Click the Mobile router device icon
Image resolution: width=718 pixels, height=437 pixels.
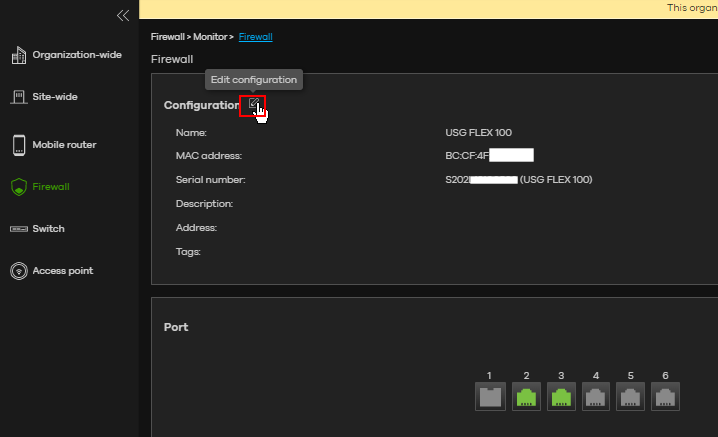pyautogui.click(x=18, y=145)
